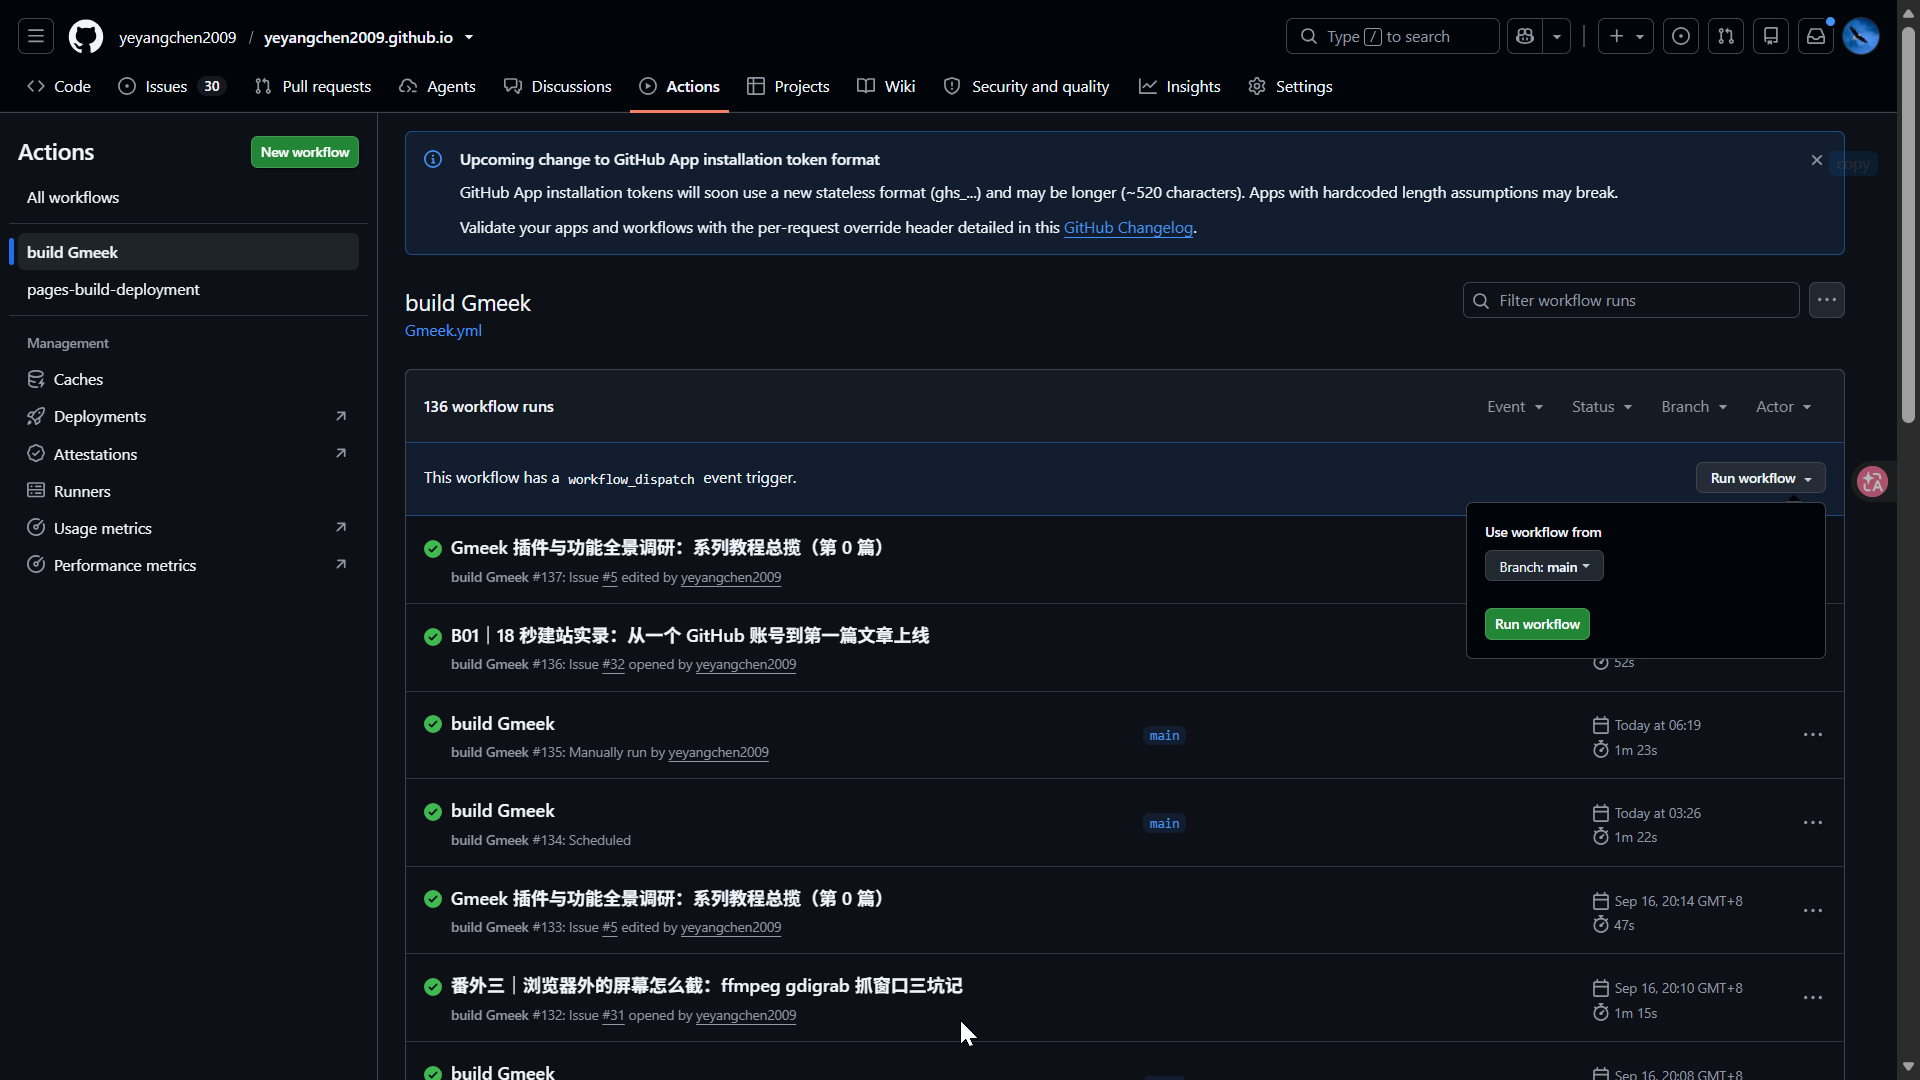Image resolution: width=1920 pixels, height=1080 pixels.
Task: Open the yeyangchen2009 owner link
Action: tap(178, 37)
